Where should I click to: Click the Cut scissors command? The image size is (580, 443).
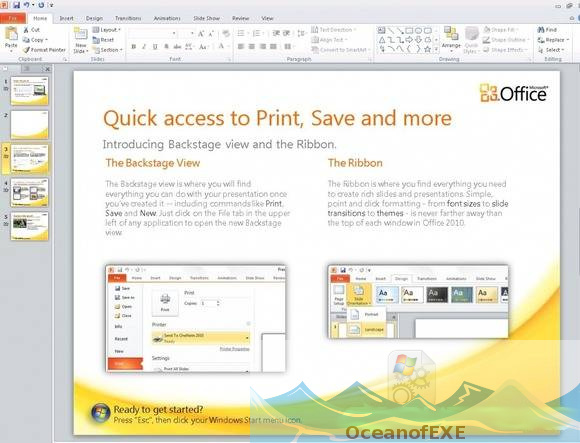(31, 30)
